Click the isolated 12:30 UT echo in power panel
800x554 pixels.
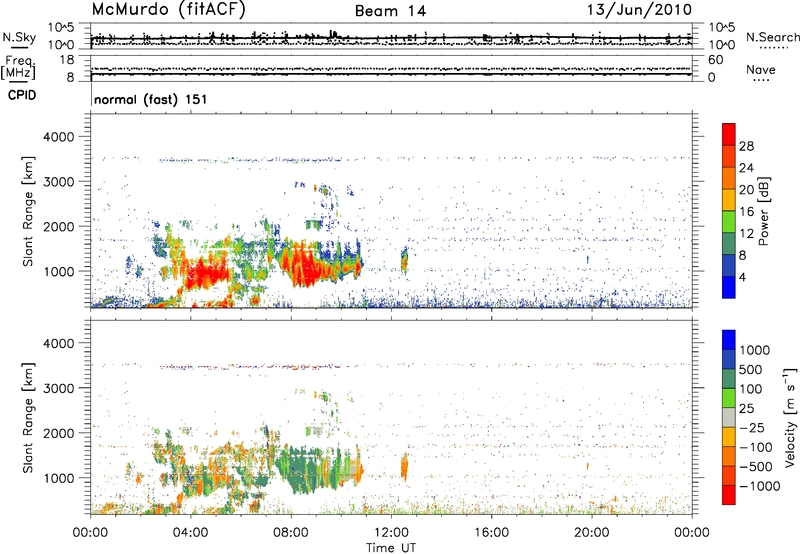405,260
